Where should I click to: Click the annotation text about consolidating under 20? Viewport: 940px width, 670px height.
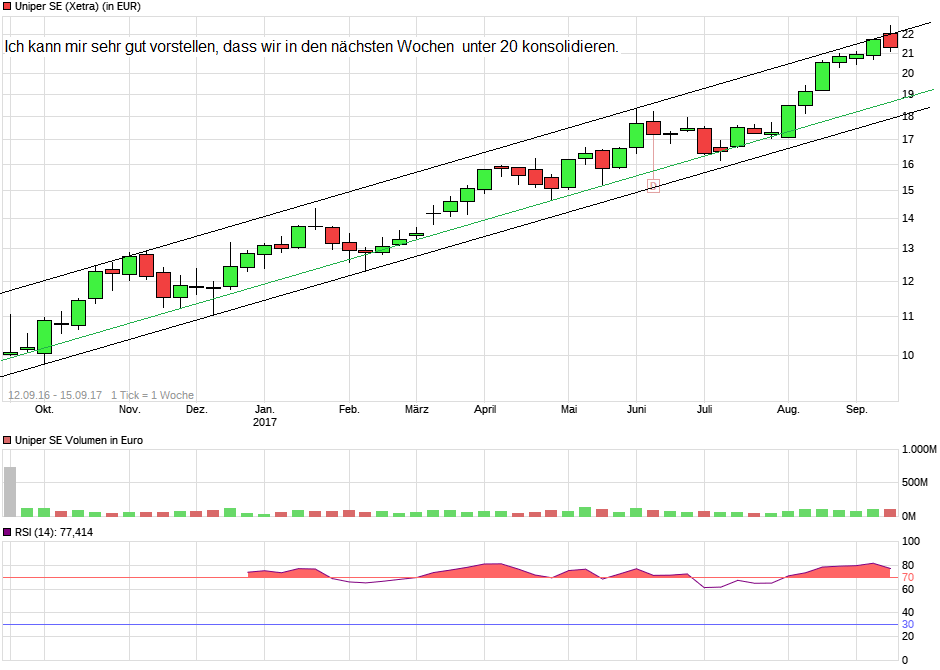click(x=311, y=46)
